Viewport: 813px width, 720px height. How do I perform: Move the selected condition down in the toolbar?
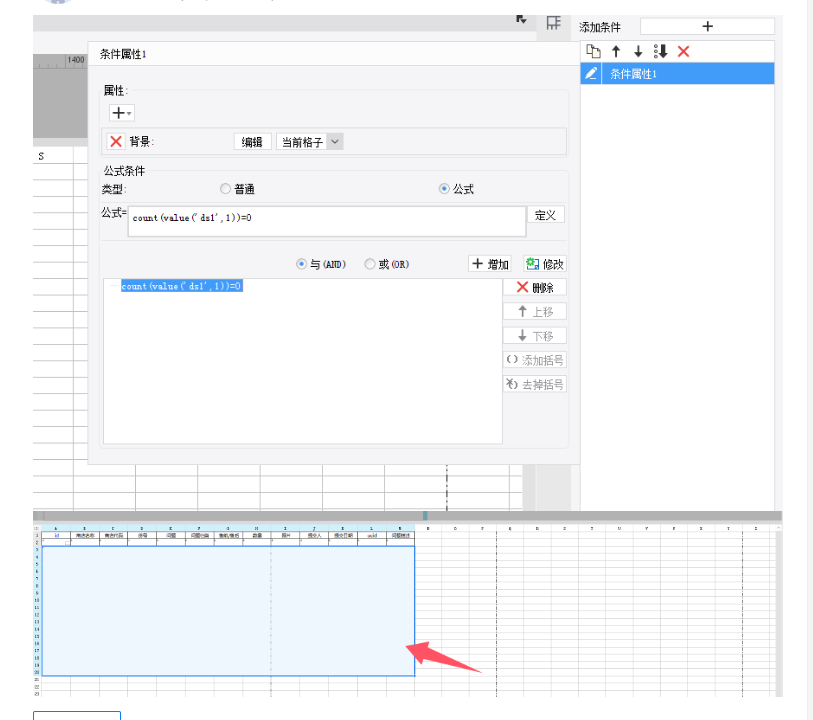(x=638, y=51)
